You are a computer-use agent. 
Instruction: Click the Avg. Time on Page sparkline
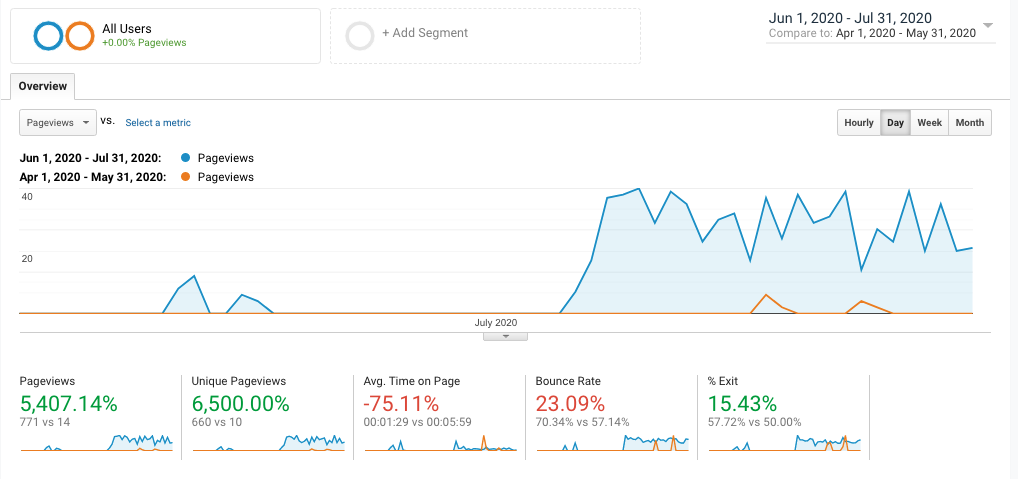[441, 443]
